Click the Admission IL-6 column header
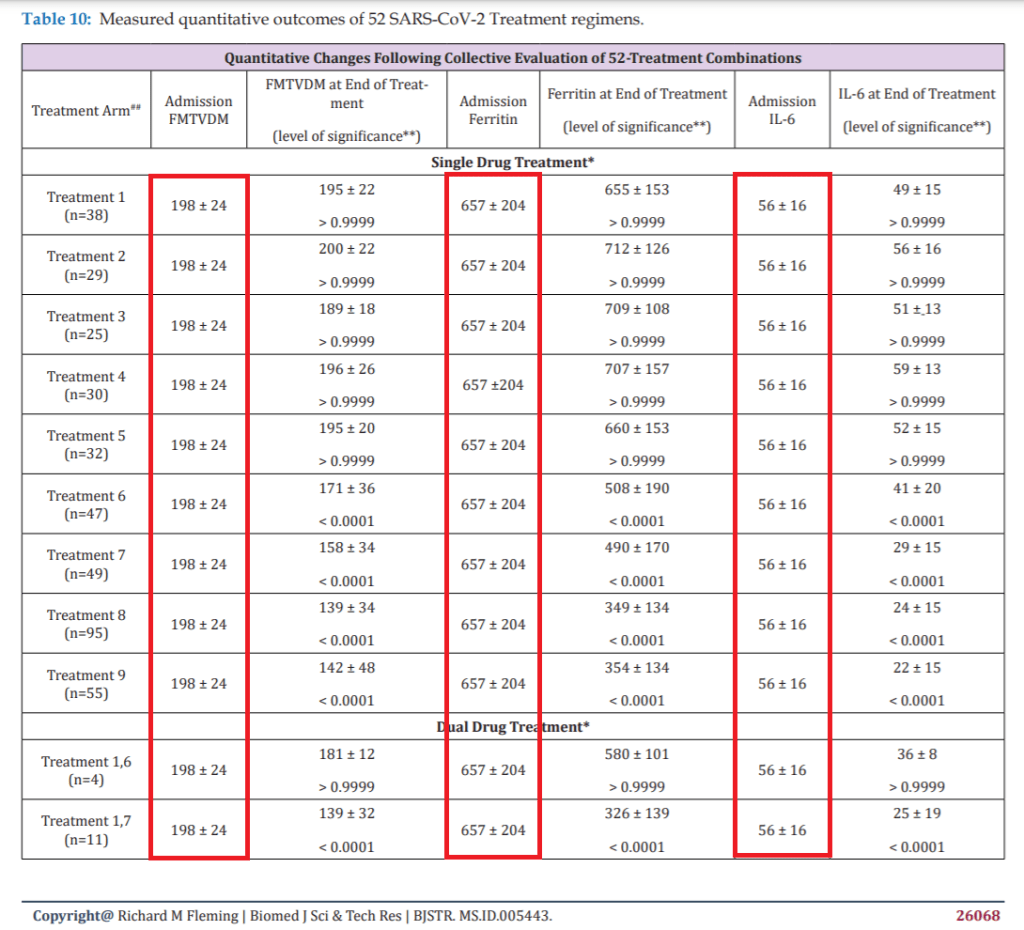1024x930 pixels. coord(782,110)
